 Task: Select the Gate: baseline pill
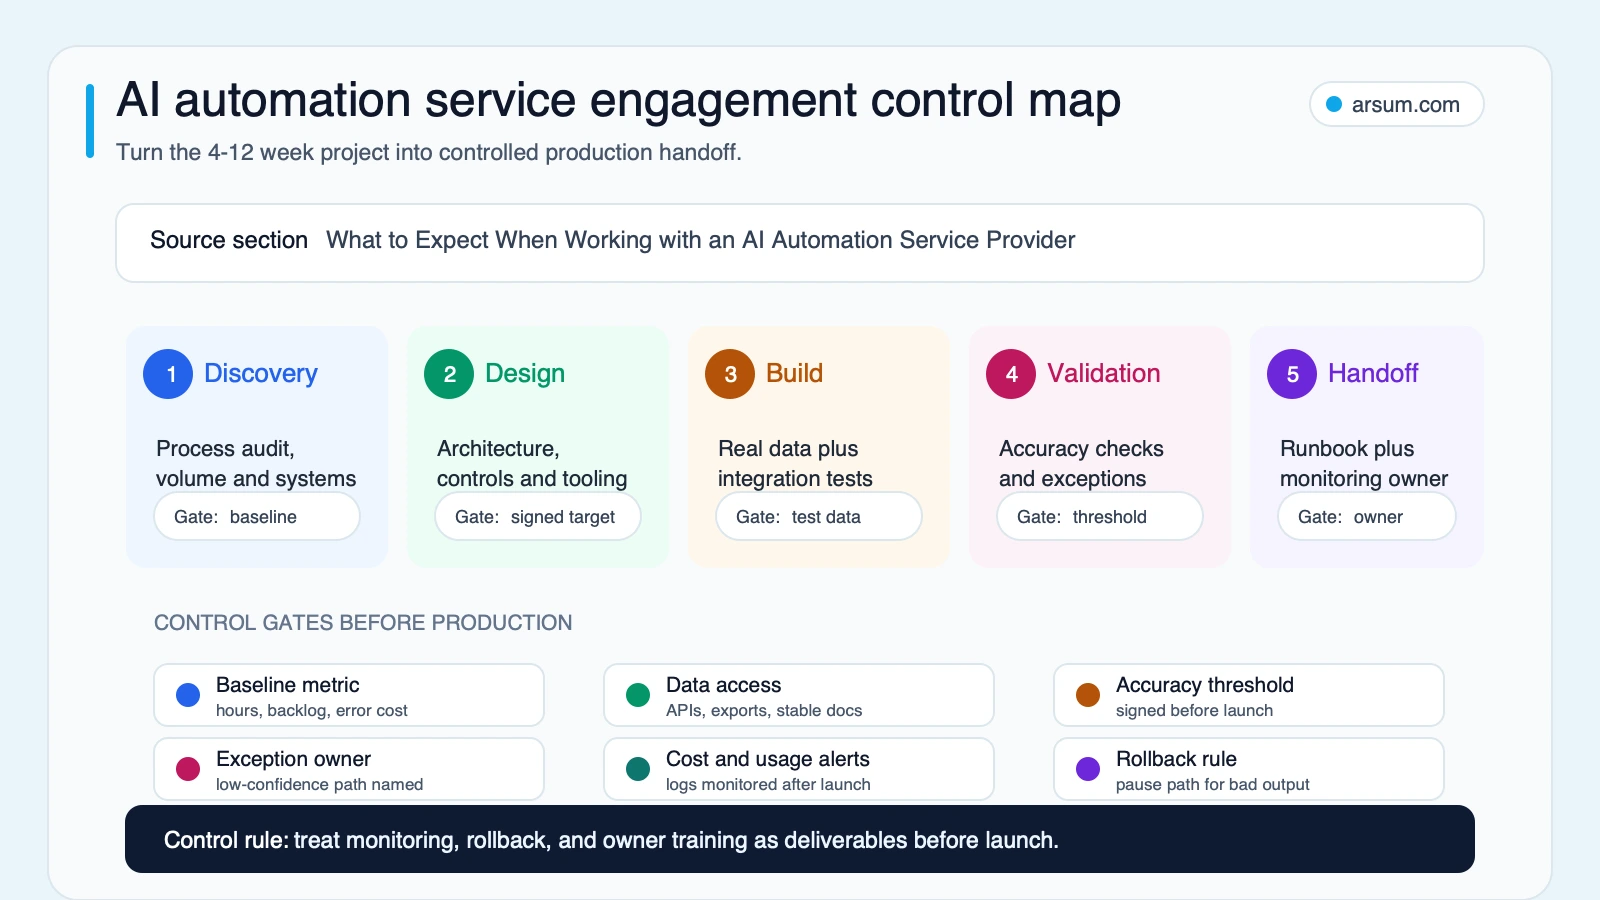[x=257, y=517]
